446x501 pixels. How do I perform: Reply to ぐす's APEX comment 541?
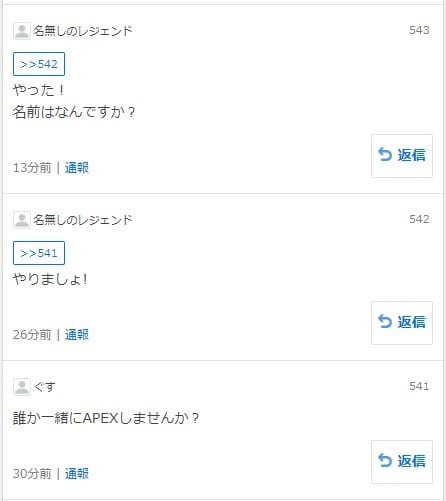click(402, 462)
